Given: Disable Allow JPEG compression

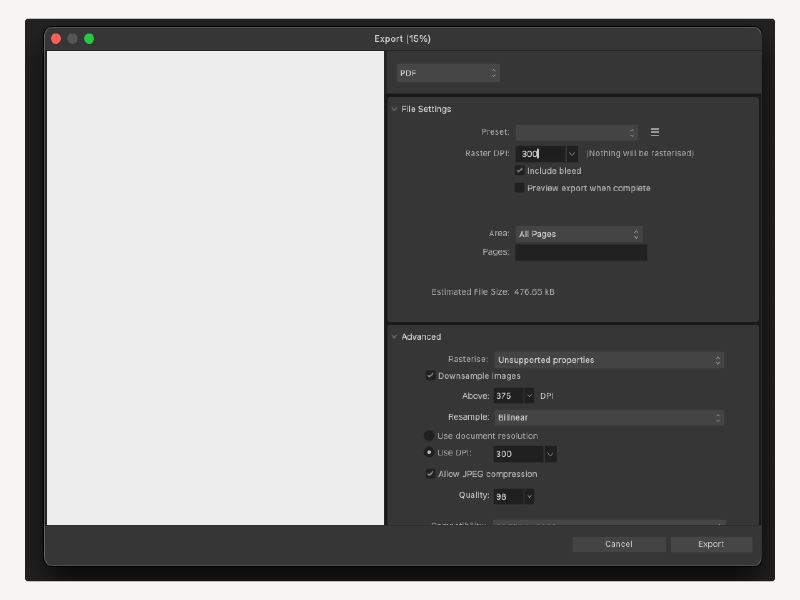Looking at the screenshot, I should [430, 473].
